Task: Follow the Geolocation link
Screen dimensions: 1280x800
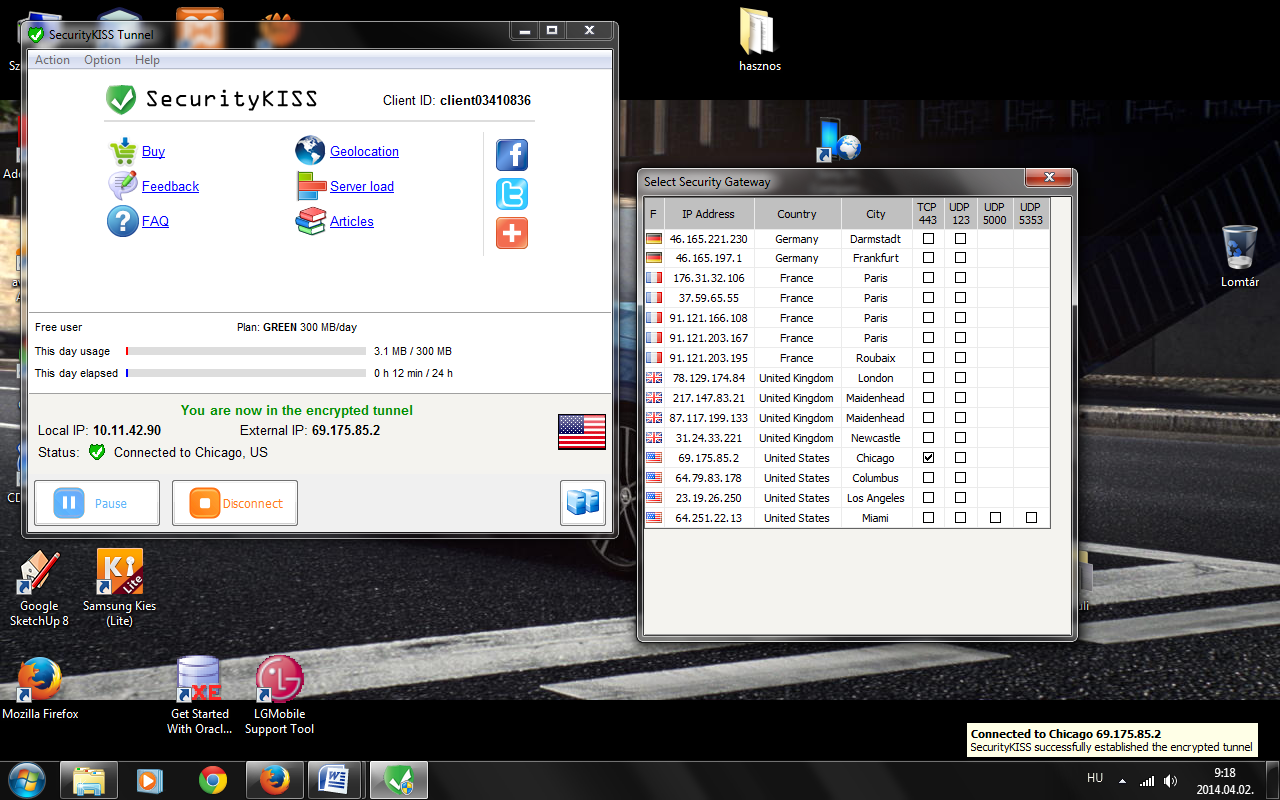Action: (364, 152)
